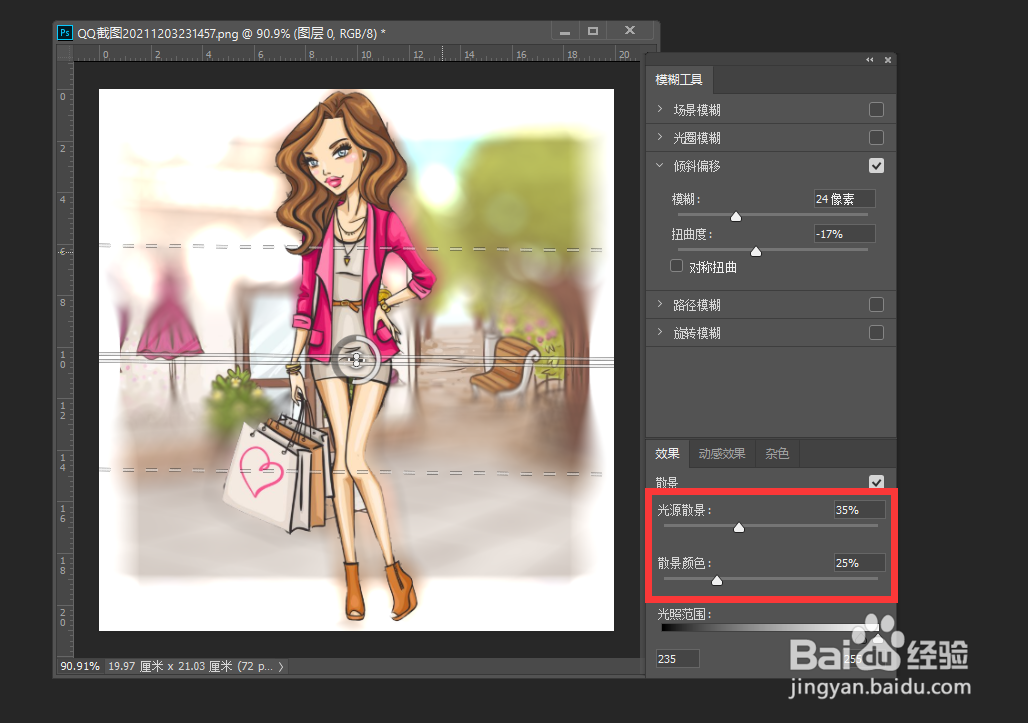Open the status bar arrow menu
Screen dimensions: 1028x723
[281, 667]
